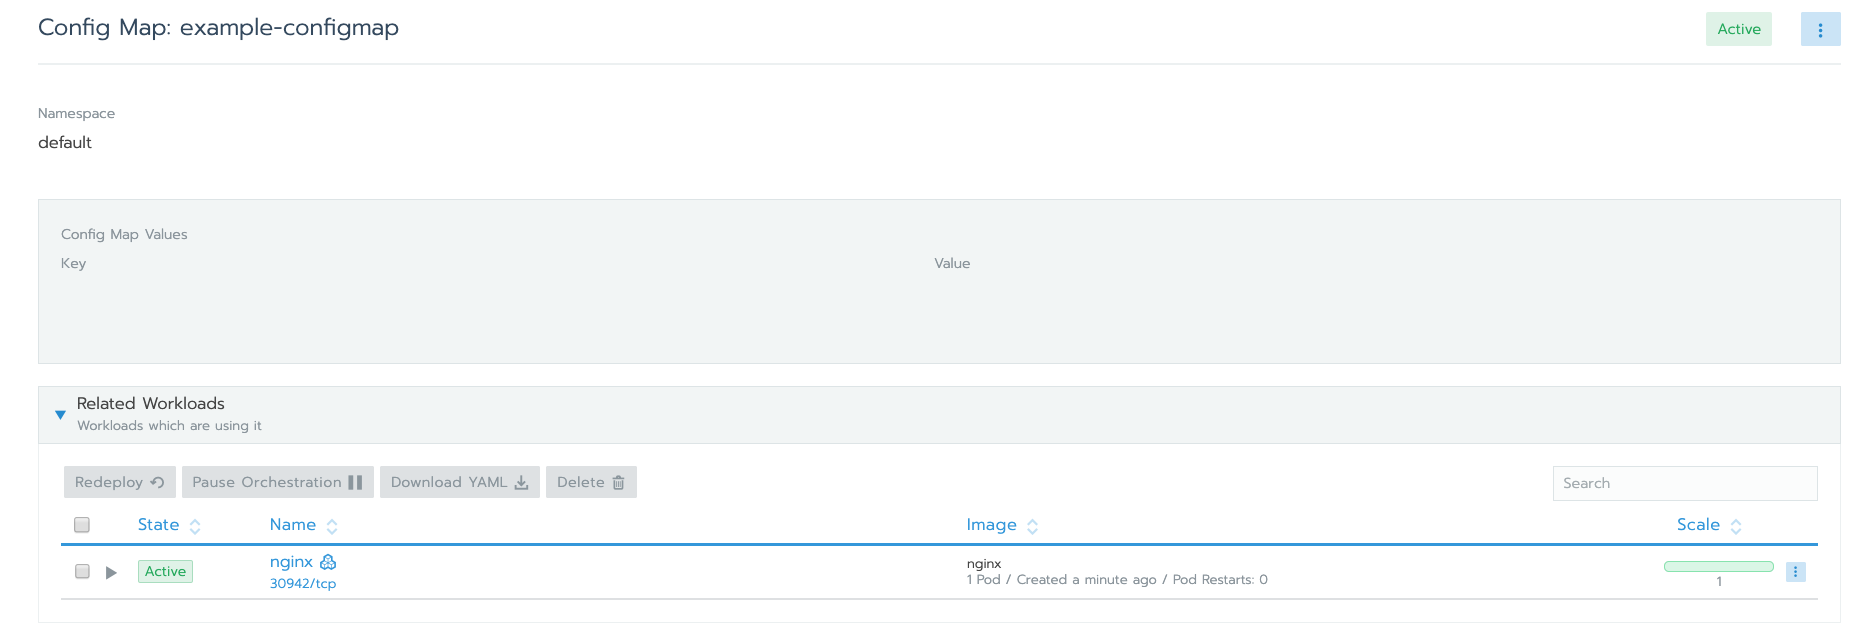Screen dimensions: 1869x634
Task: Select the nginx workload row checkbox
Action: (x=81, y=571)
